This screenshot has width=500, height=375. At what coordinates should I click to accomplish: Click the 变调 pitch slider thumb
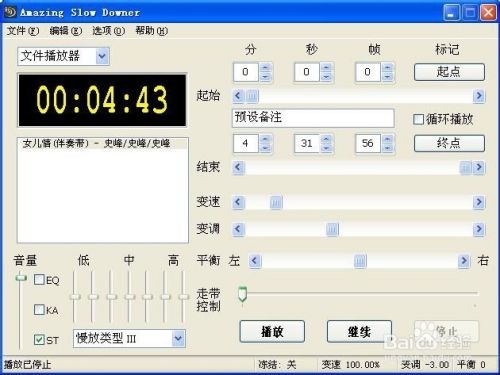(332, 229)
